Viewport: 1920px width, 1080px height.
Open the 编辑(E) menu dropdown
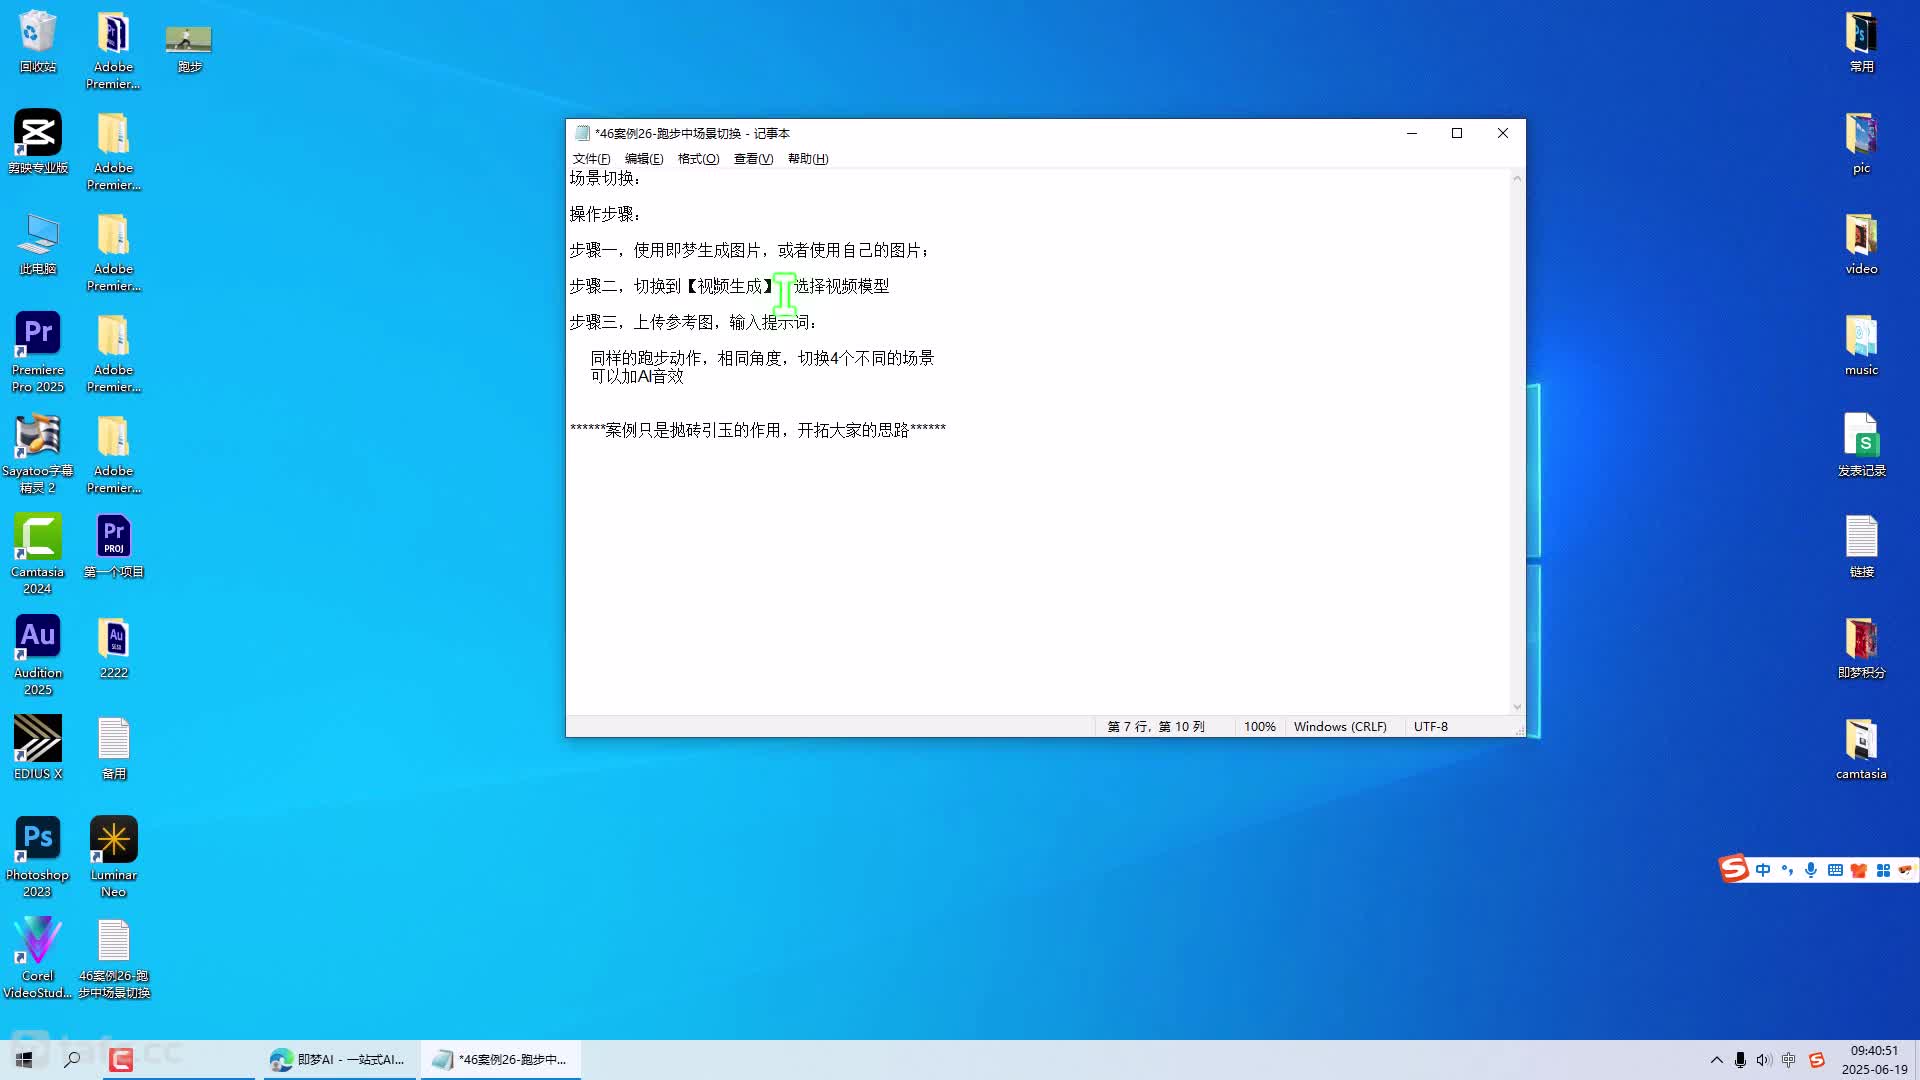(643, 159)
